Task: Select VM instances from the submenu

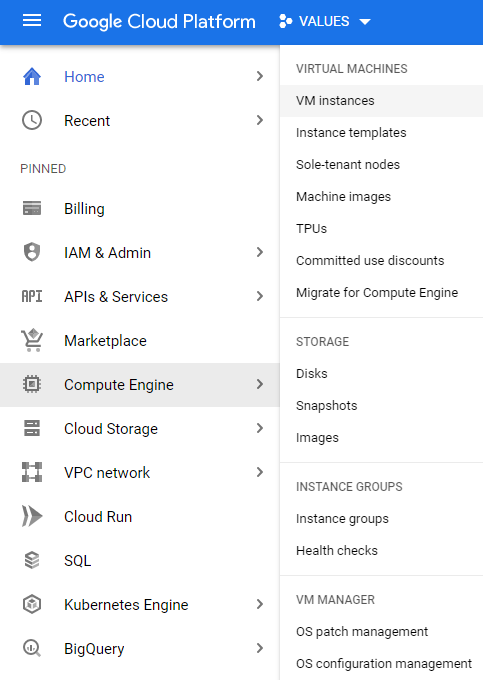Action: (381, 101)
